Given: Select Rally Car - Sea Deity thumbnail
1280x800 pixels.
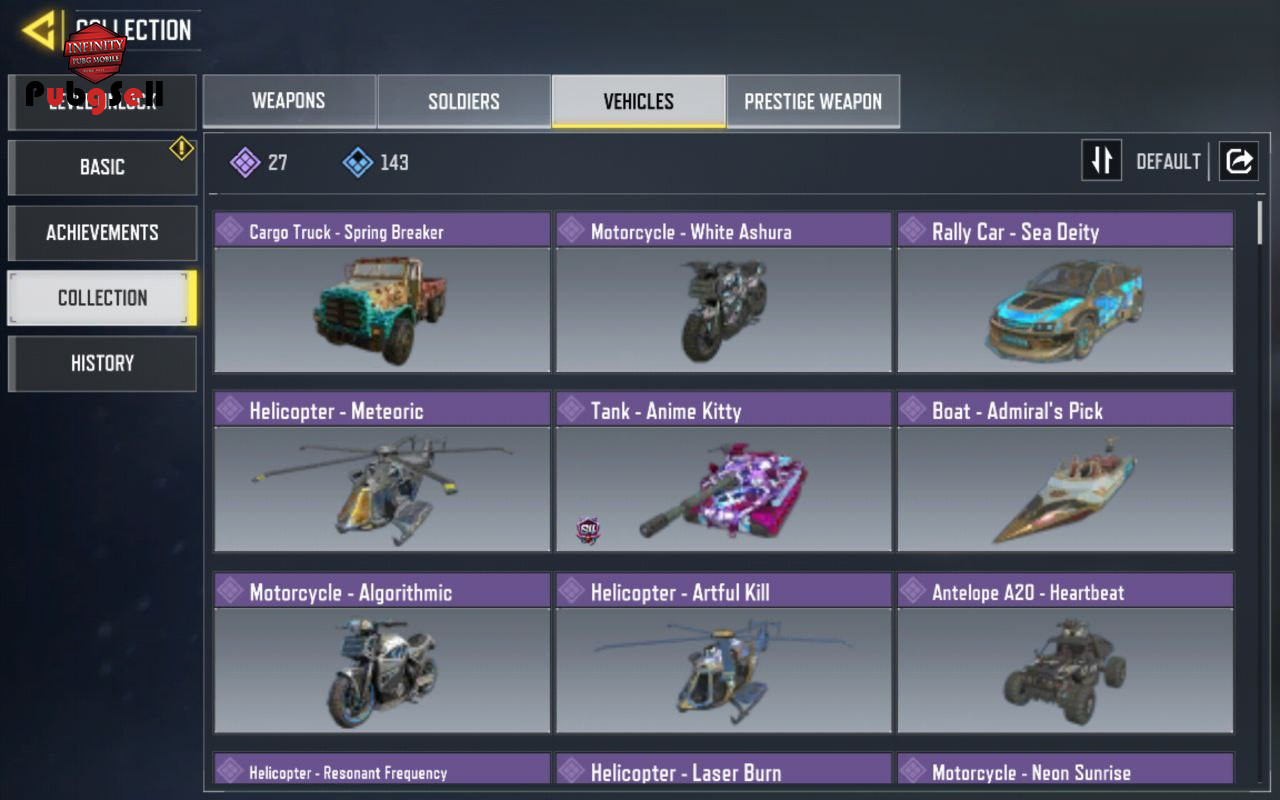Looking at the screenshot, I should pos(1065,310).
